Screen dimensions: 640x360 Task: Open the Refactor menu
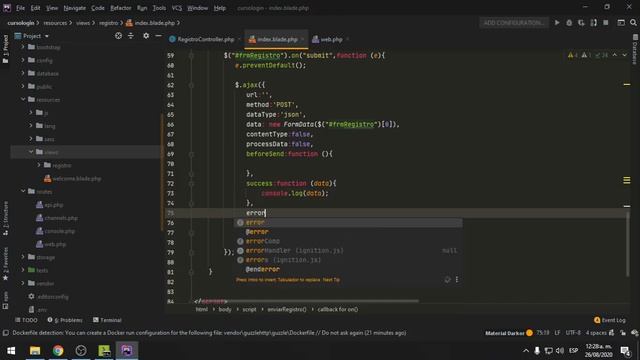[x=121, y=8]
